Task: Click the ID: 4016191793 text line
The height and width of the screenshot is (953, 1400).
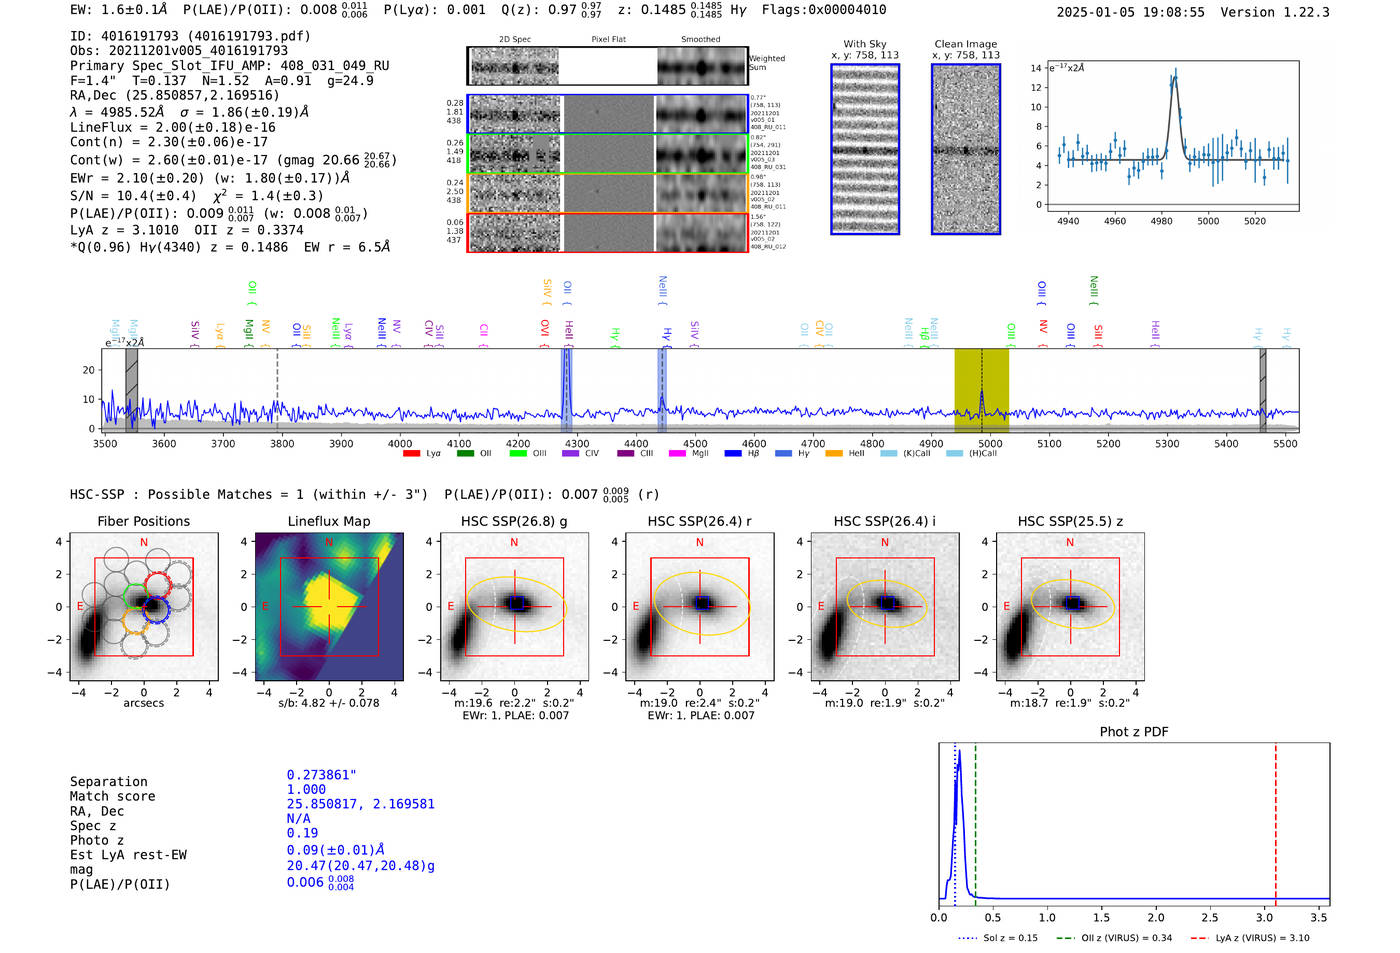Action: tap(190, 36)
